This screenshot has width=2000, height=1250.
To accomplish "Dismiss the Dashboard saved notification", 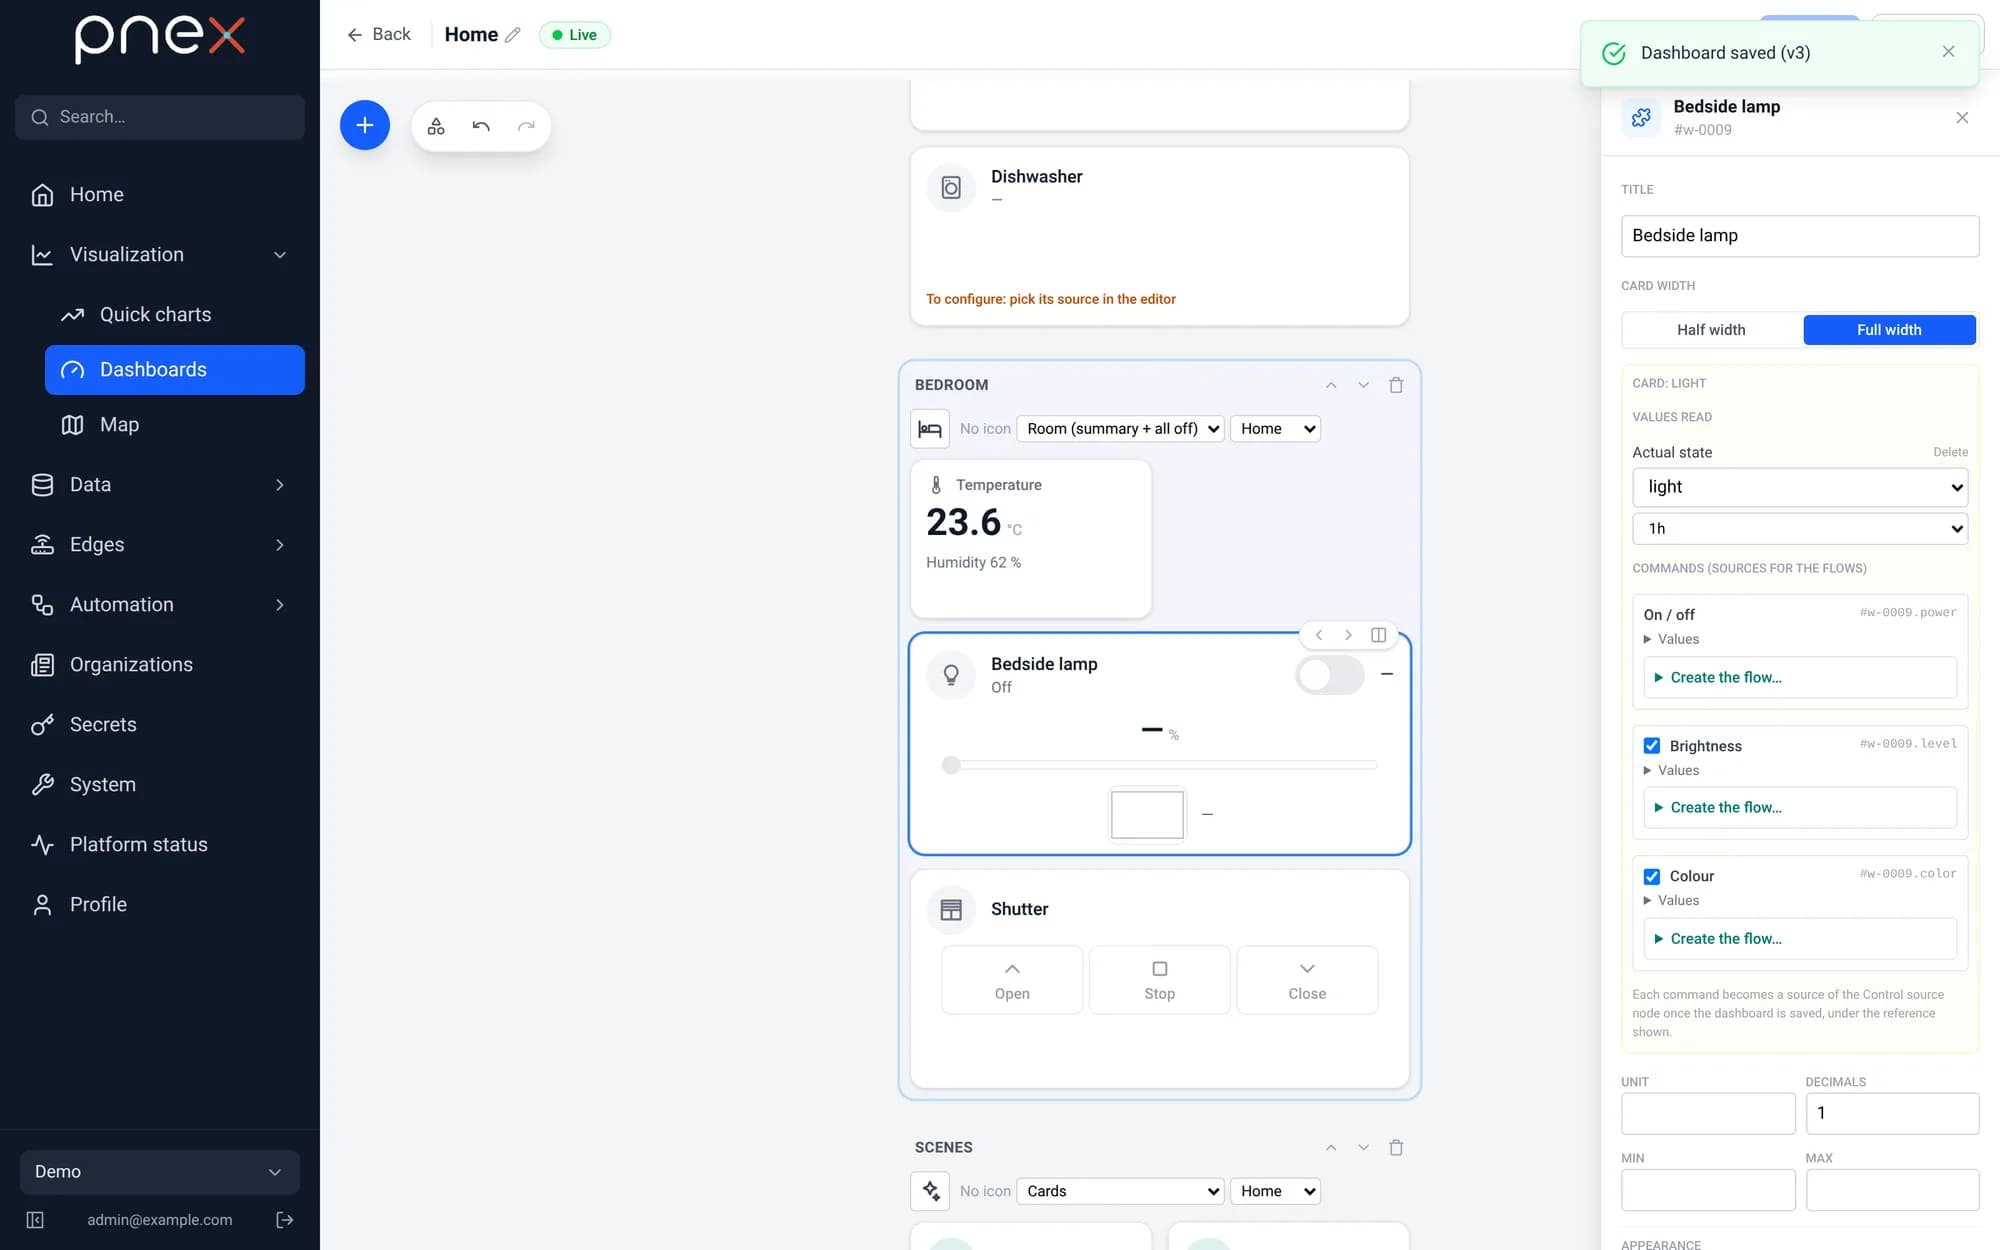I will (x=1948, y=52).
